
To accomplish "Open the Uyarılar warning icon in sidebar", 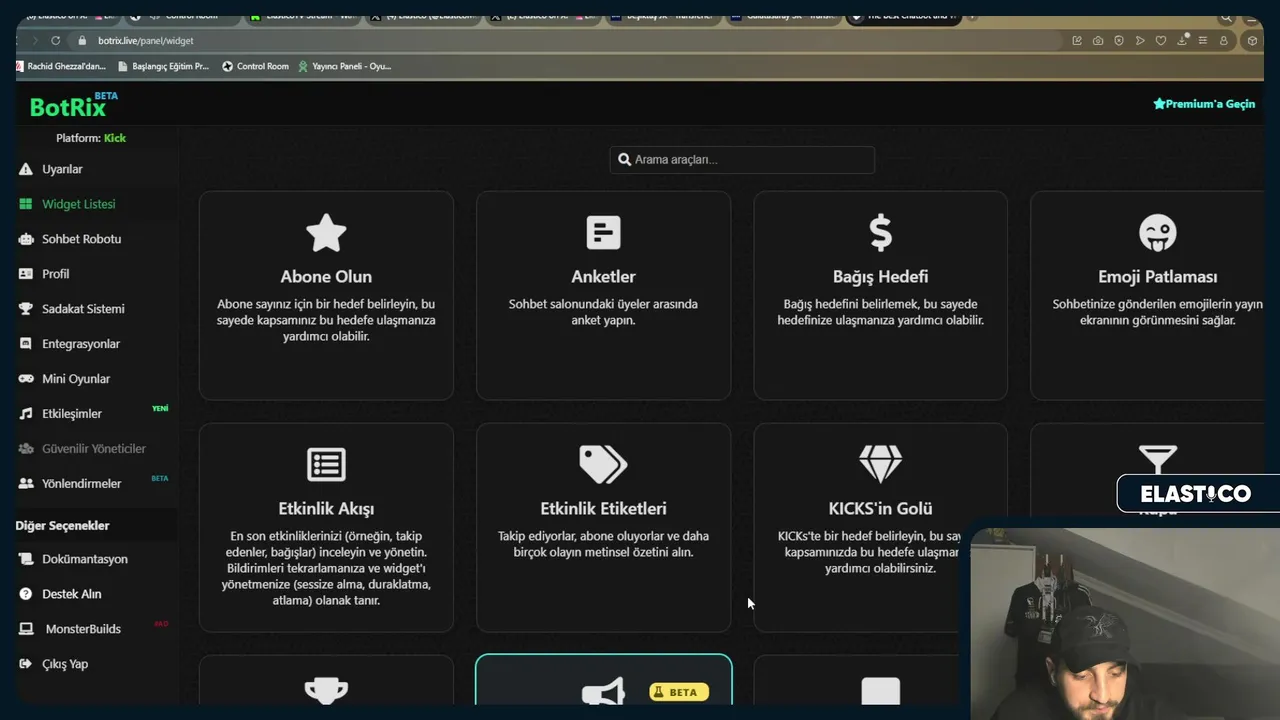I will pyautogui.click(x=26, y=169).
